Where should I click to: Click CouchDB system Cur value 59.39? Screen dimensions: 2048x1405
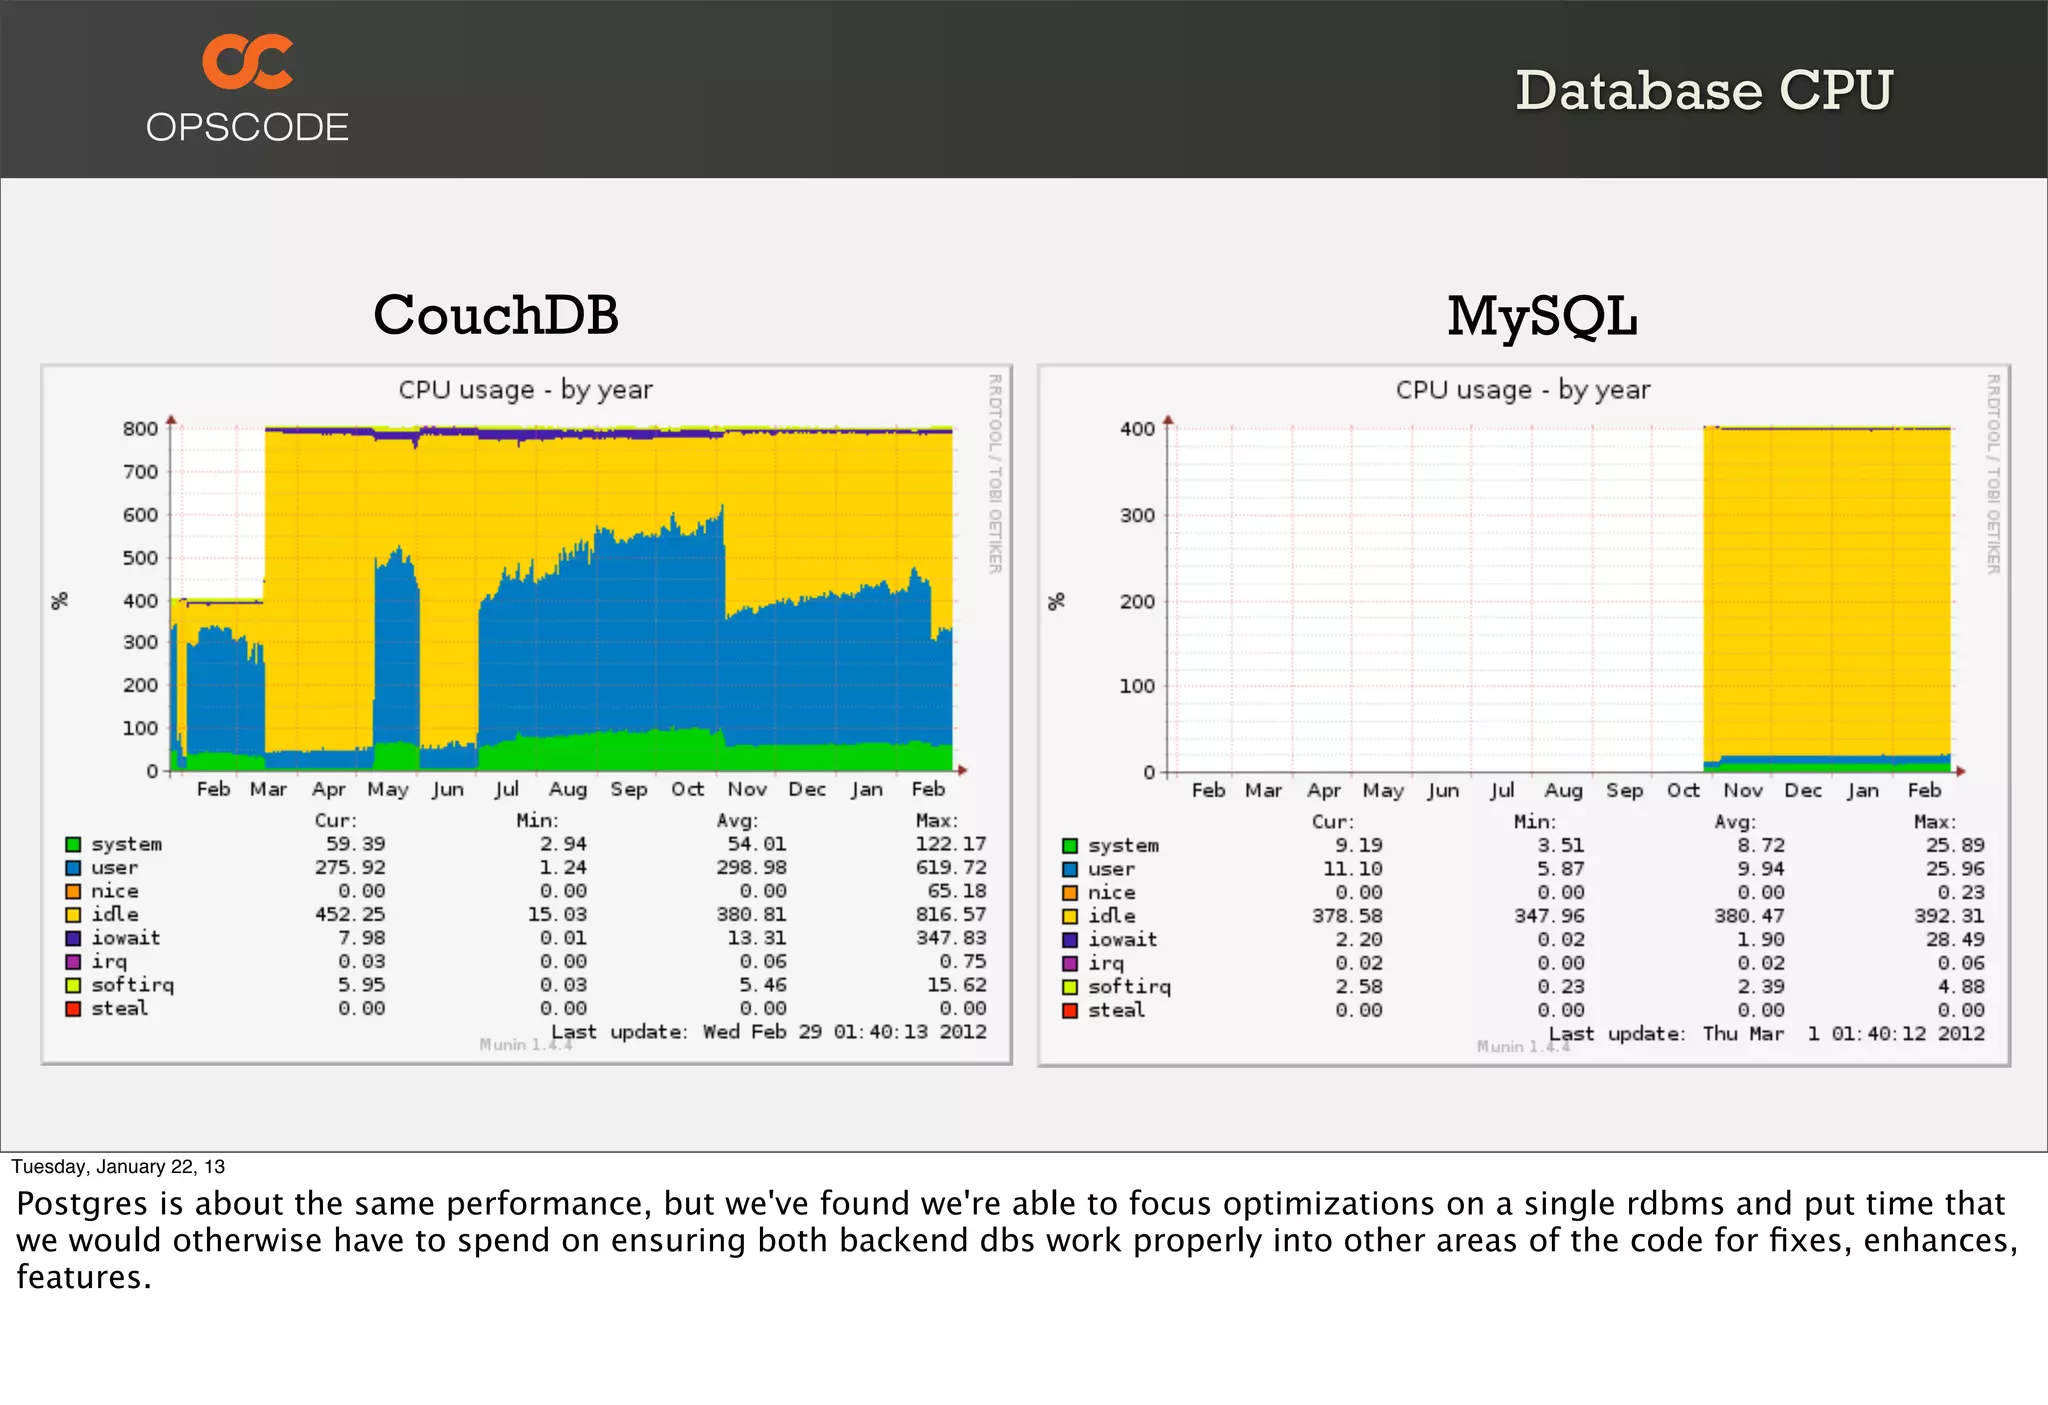pyautogui.click(x=355, y=844)
